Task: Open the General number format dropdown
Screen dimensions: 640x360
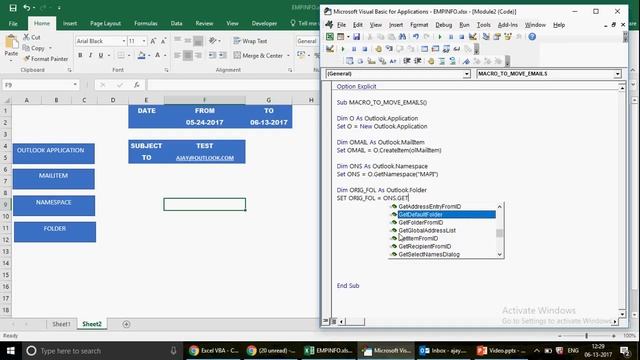Action: (x=307, y=41)
